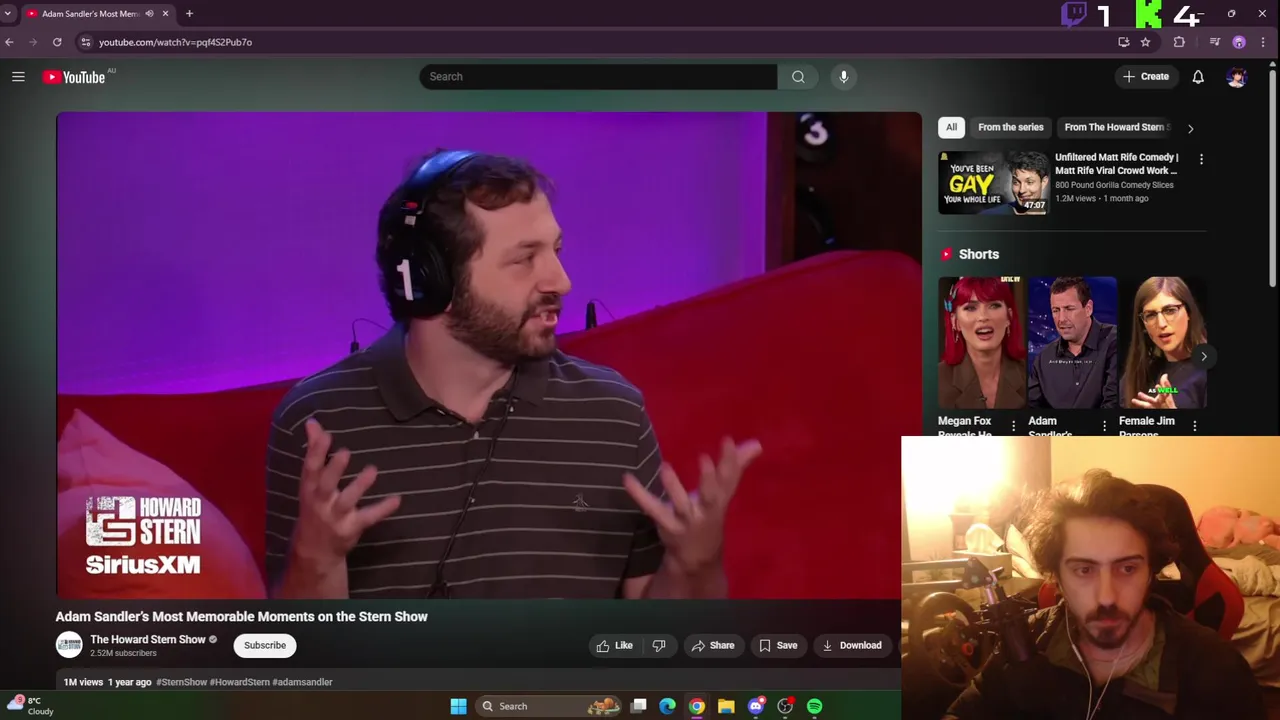Start voice search with microphone icon
Image resolution: width=1280 pixels, height=720 pixels.
pyautogui.click(x=844, y=77)
